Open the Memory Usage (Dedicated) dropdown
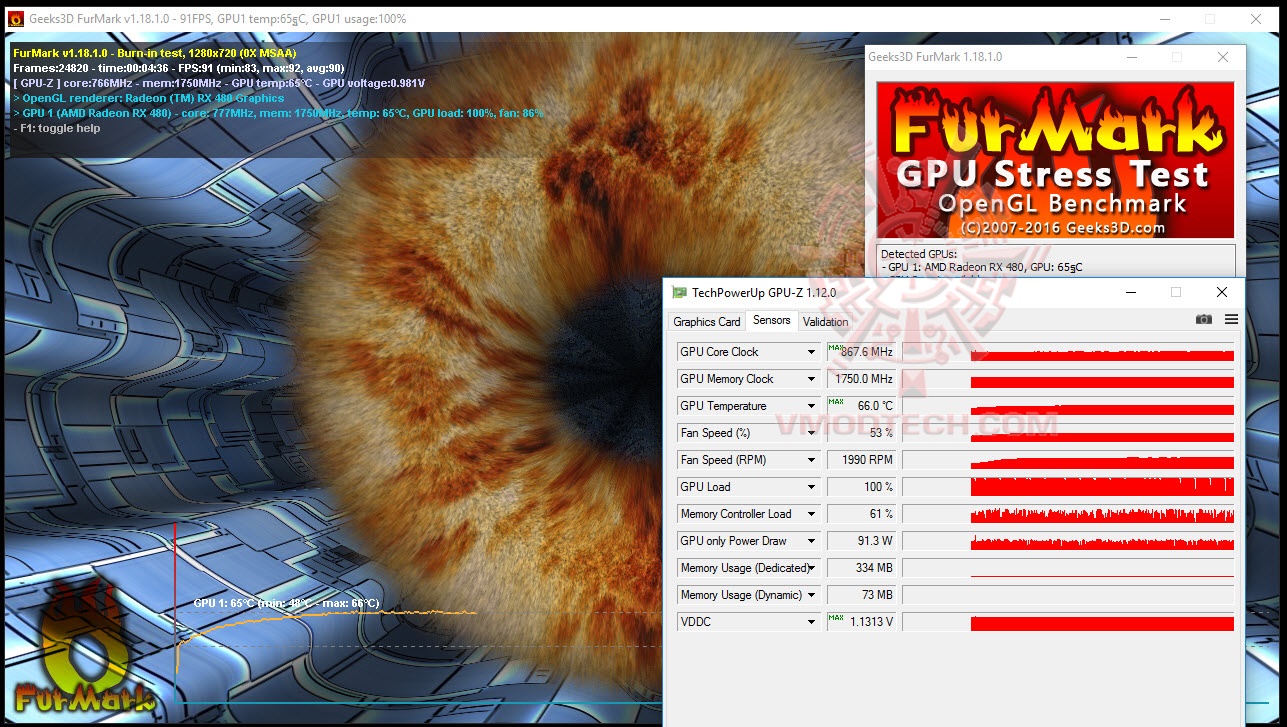 (812, 567)
